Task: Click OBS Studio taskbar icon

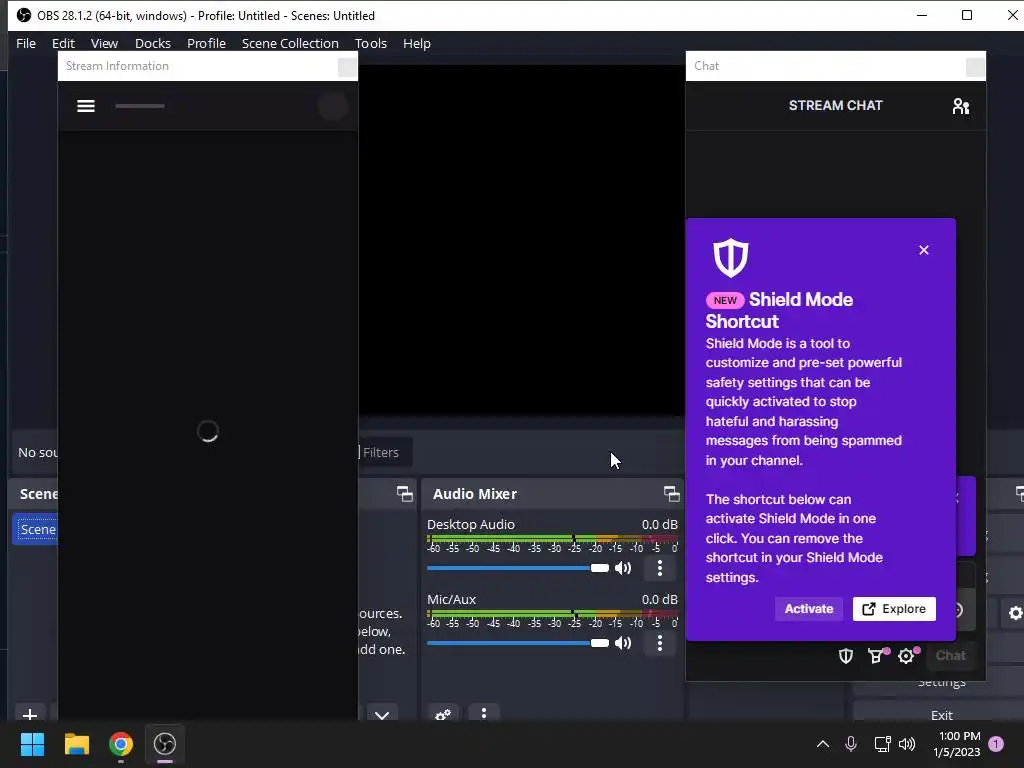Action: pyautogui.click(x=165, y=744)
